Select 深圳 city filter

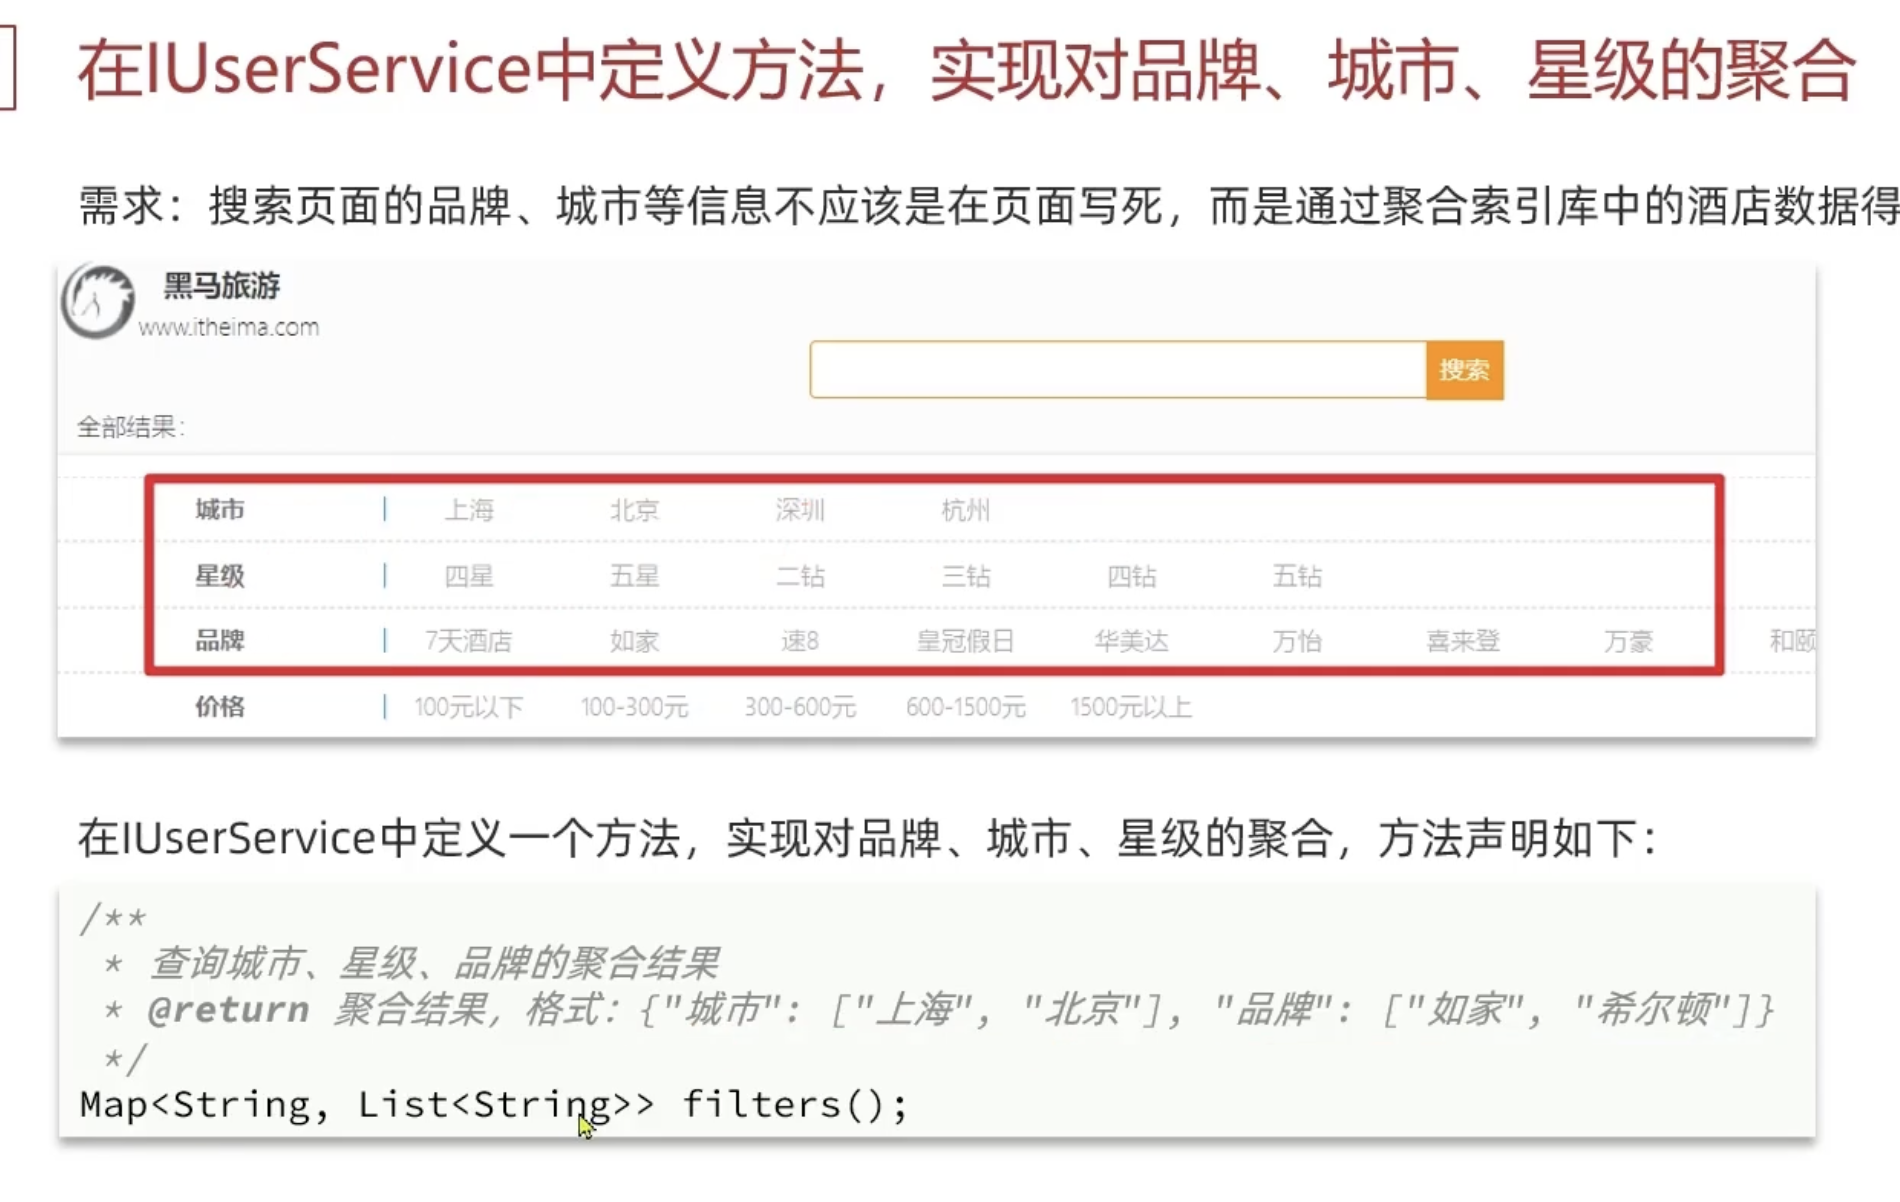point(800,510)
